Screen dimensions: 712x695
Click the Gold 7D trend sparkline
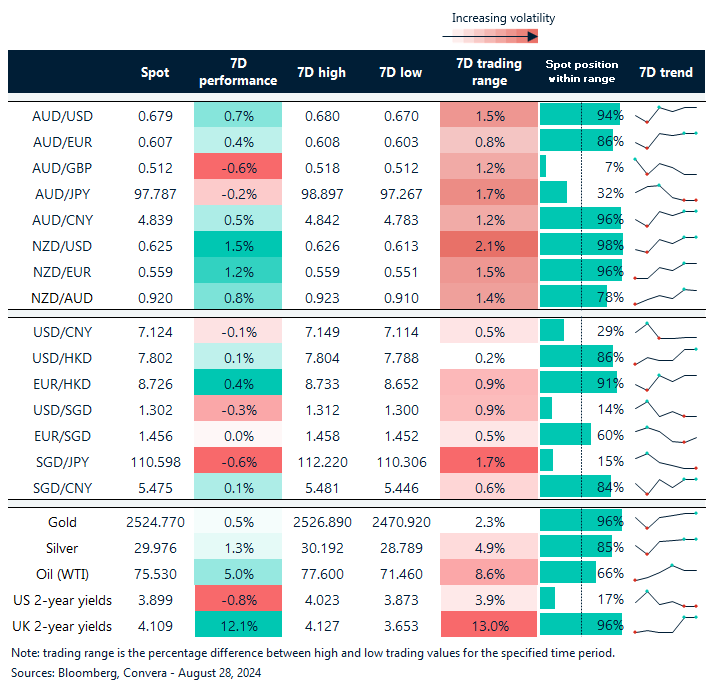pyautogui.click(x=665, y=521)
